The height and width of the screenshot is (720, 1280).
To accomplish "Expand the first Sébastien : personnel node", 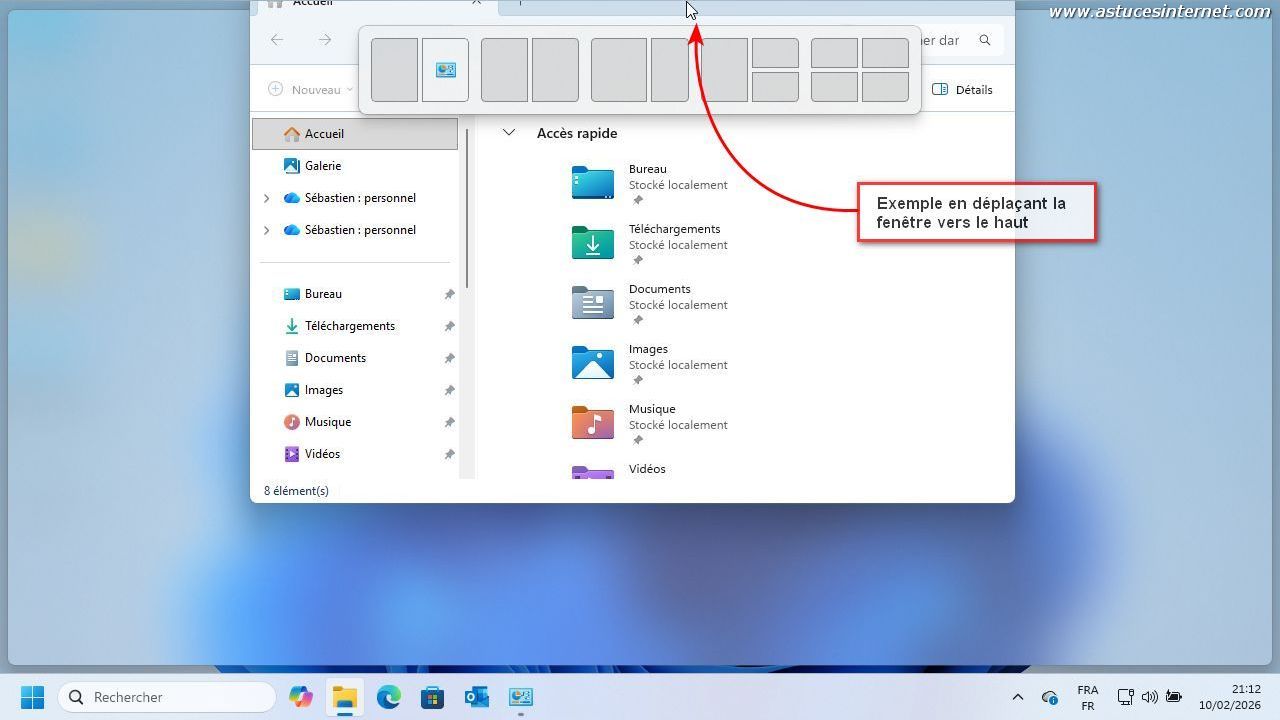I will click(x=266, y=198).
